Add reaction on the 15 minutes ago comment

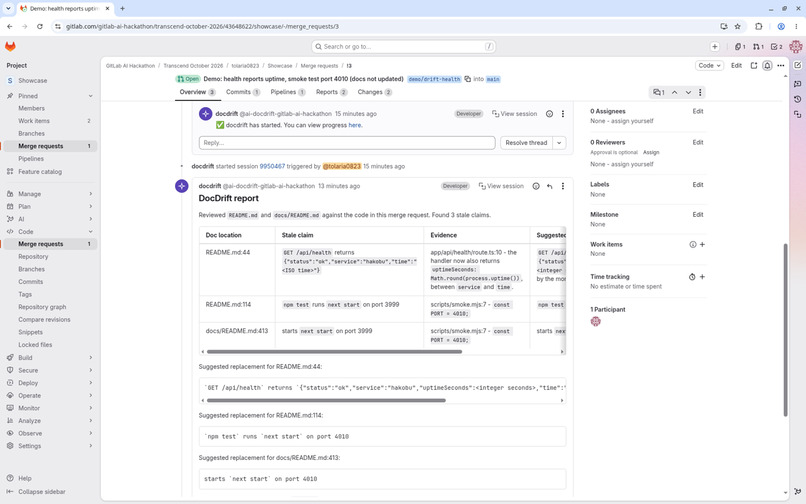tap(549, 114)
